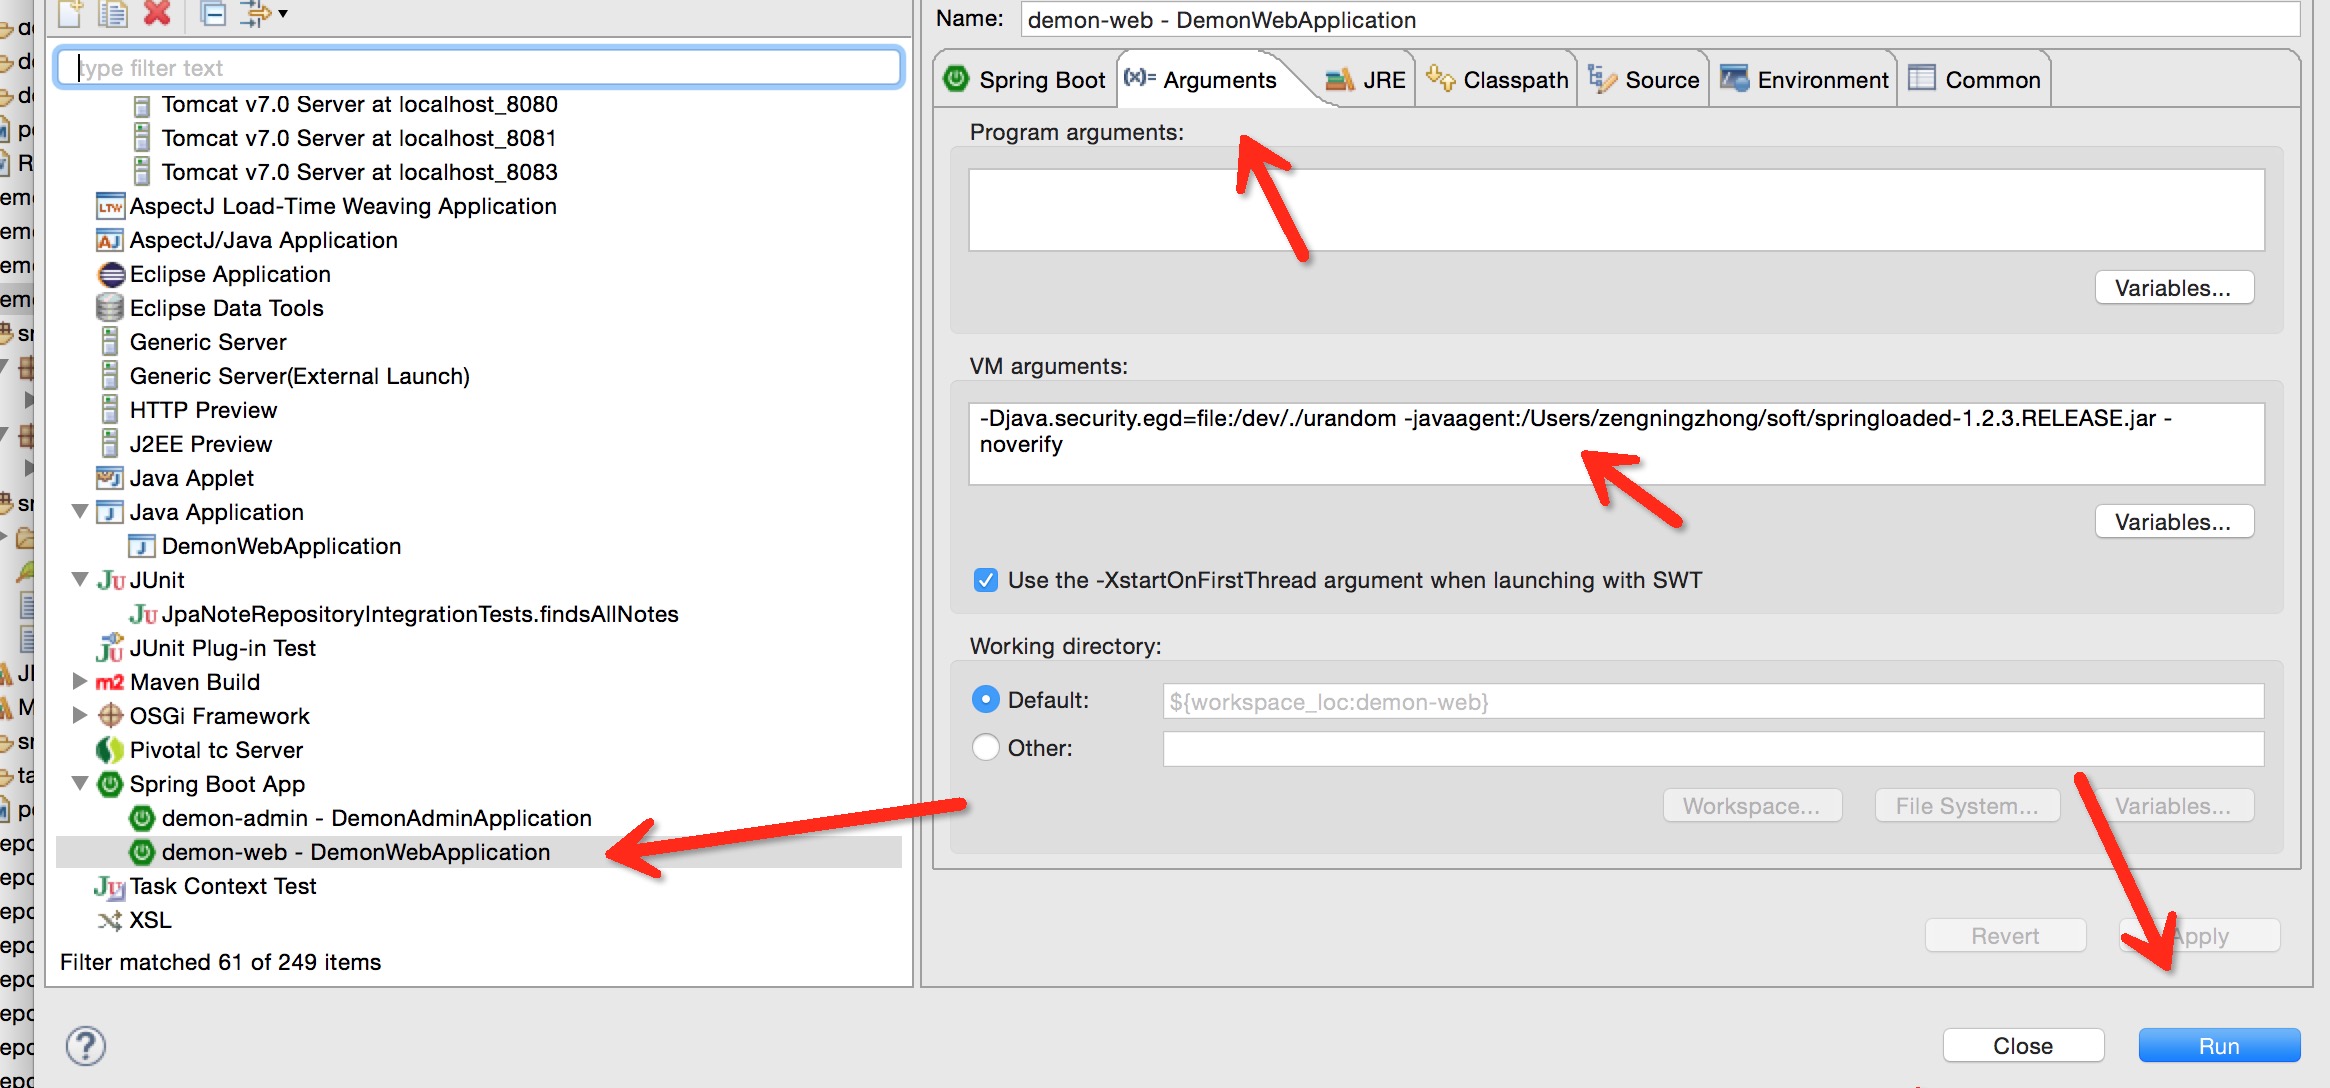Switch to the Classpath tab
Viewport: 2330px width, 1088px height.
(x=1497, y=80)
